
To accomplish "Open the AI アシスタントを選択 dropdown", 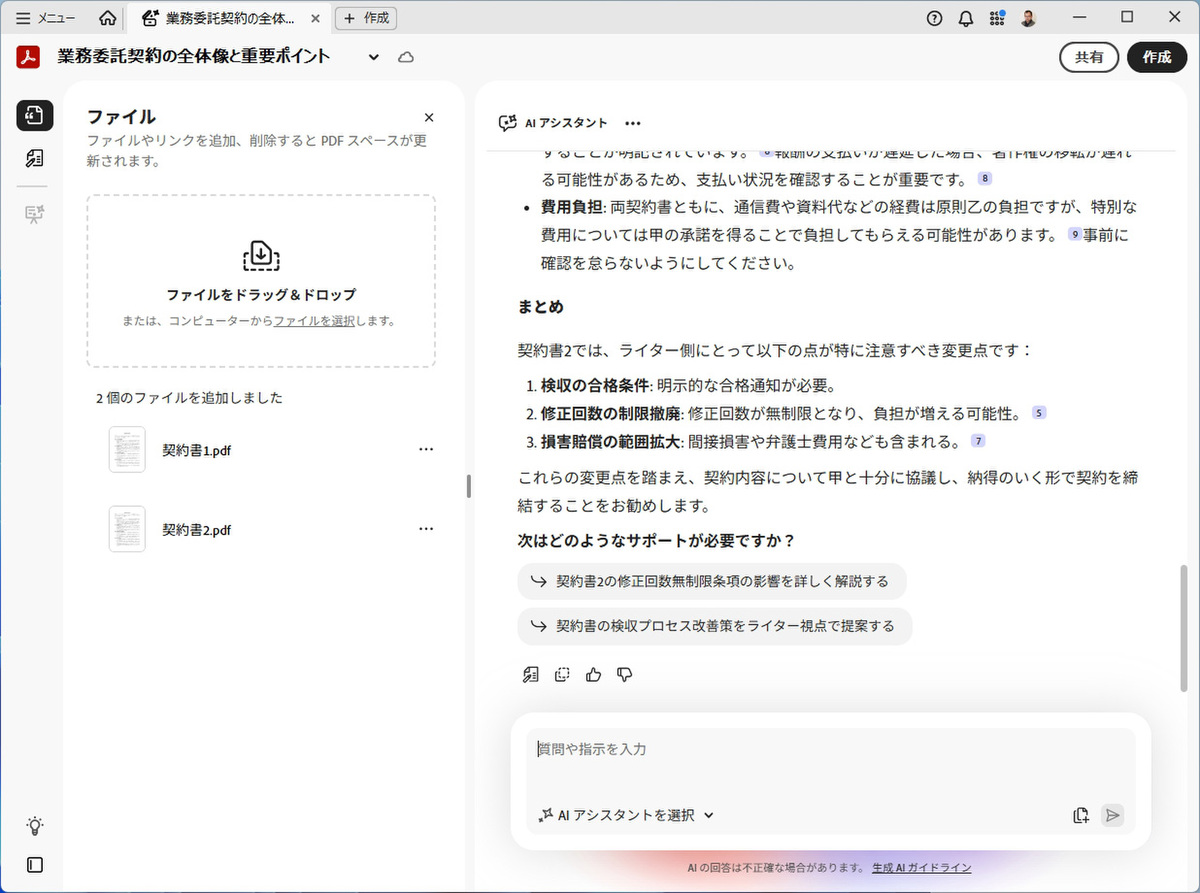I will click(x=627, y=815).
